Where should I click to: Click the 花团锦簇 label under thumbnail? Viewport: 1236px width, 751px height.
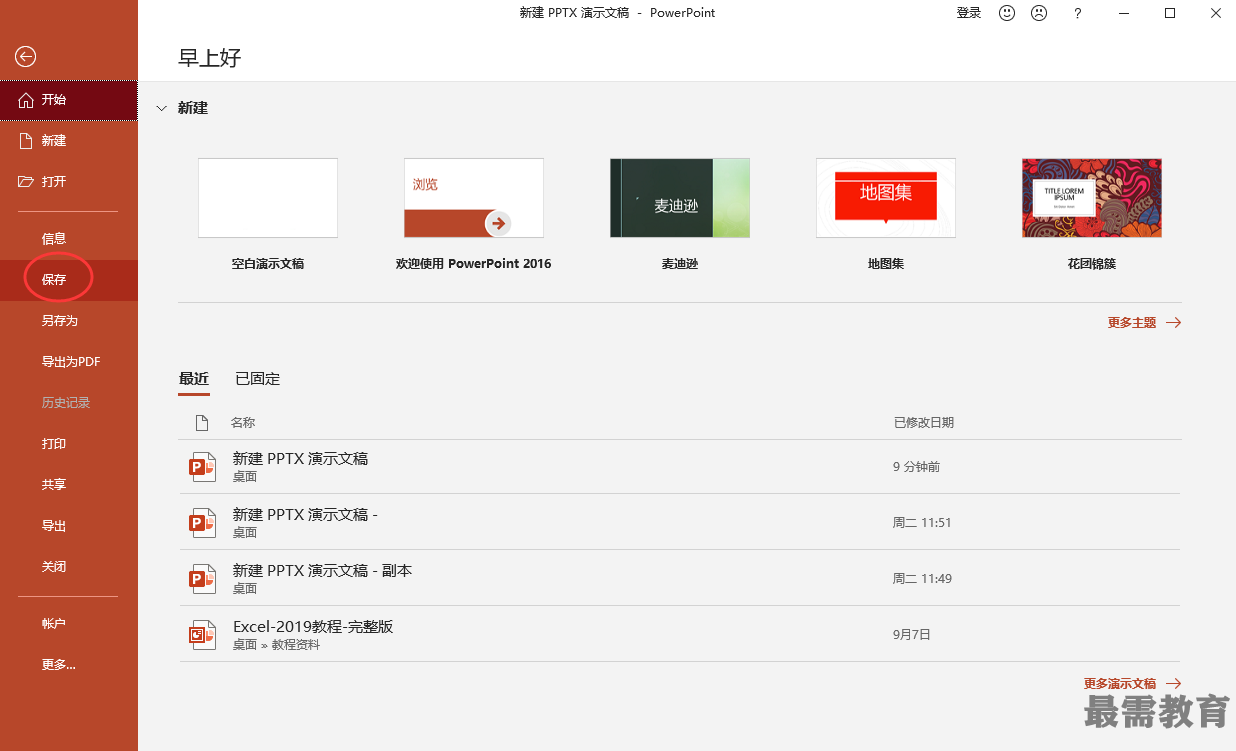pyautogui.click(x=1092, y=264)
